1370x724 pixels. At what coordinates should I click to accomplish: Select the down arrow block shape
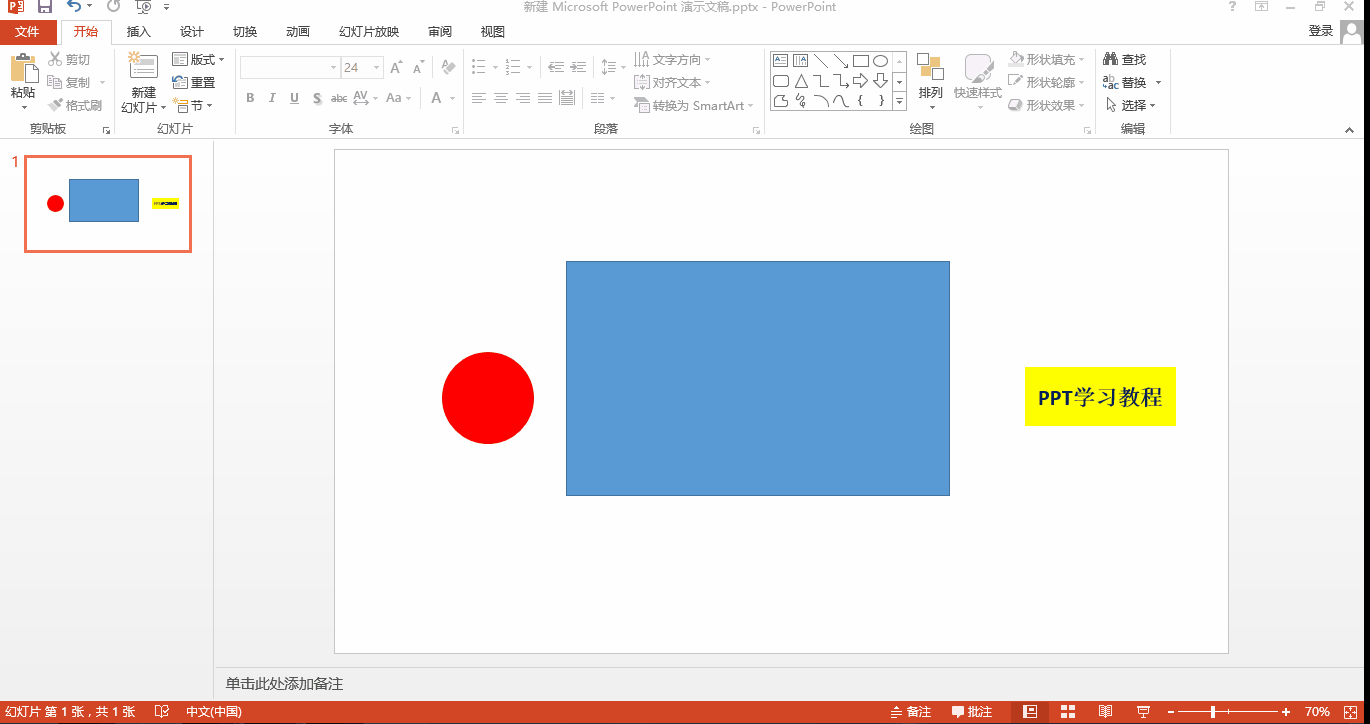881,81
